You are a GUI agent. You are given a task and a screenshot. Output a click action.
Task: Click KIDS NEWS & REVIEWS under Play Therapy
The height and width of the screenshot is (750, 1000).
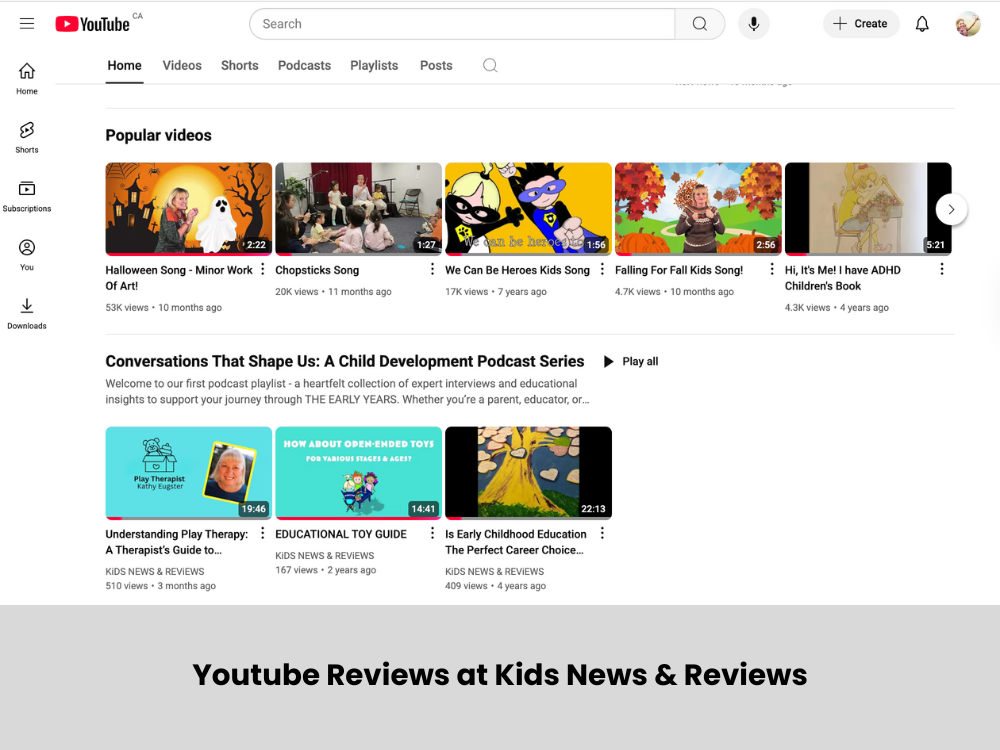[x=154, y=571]
